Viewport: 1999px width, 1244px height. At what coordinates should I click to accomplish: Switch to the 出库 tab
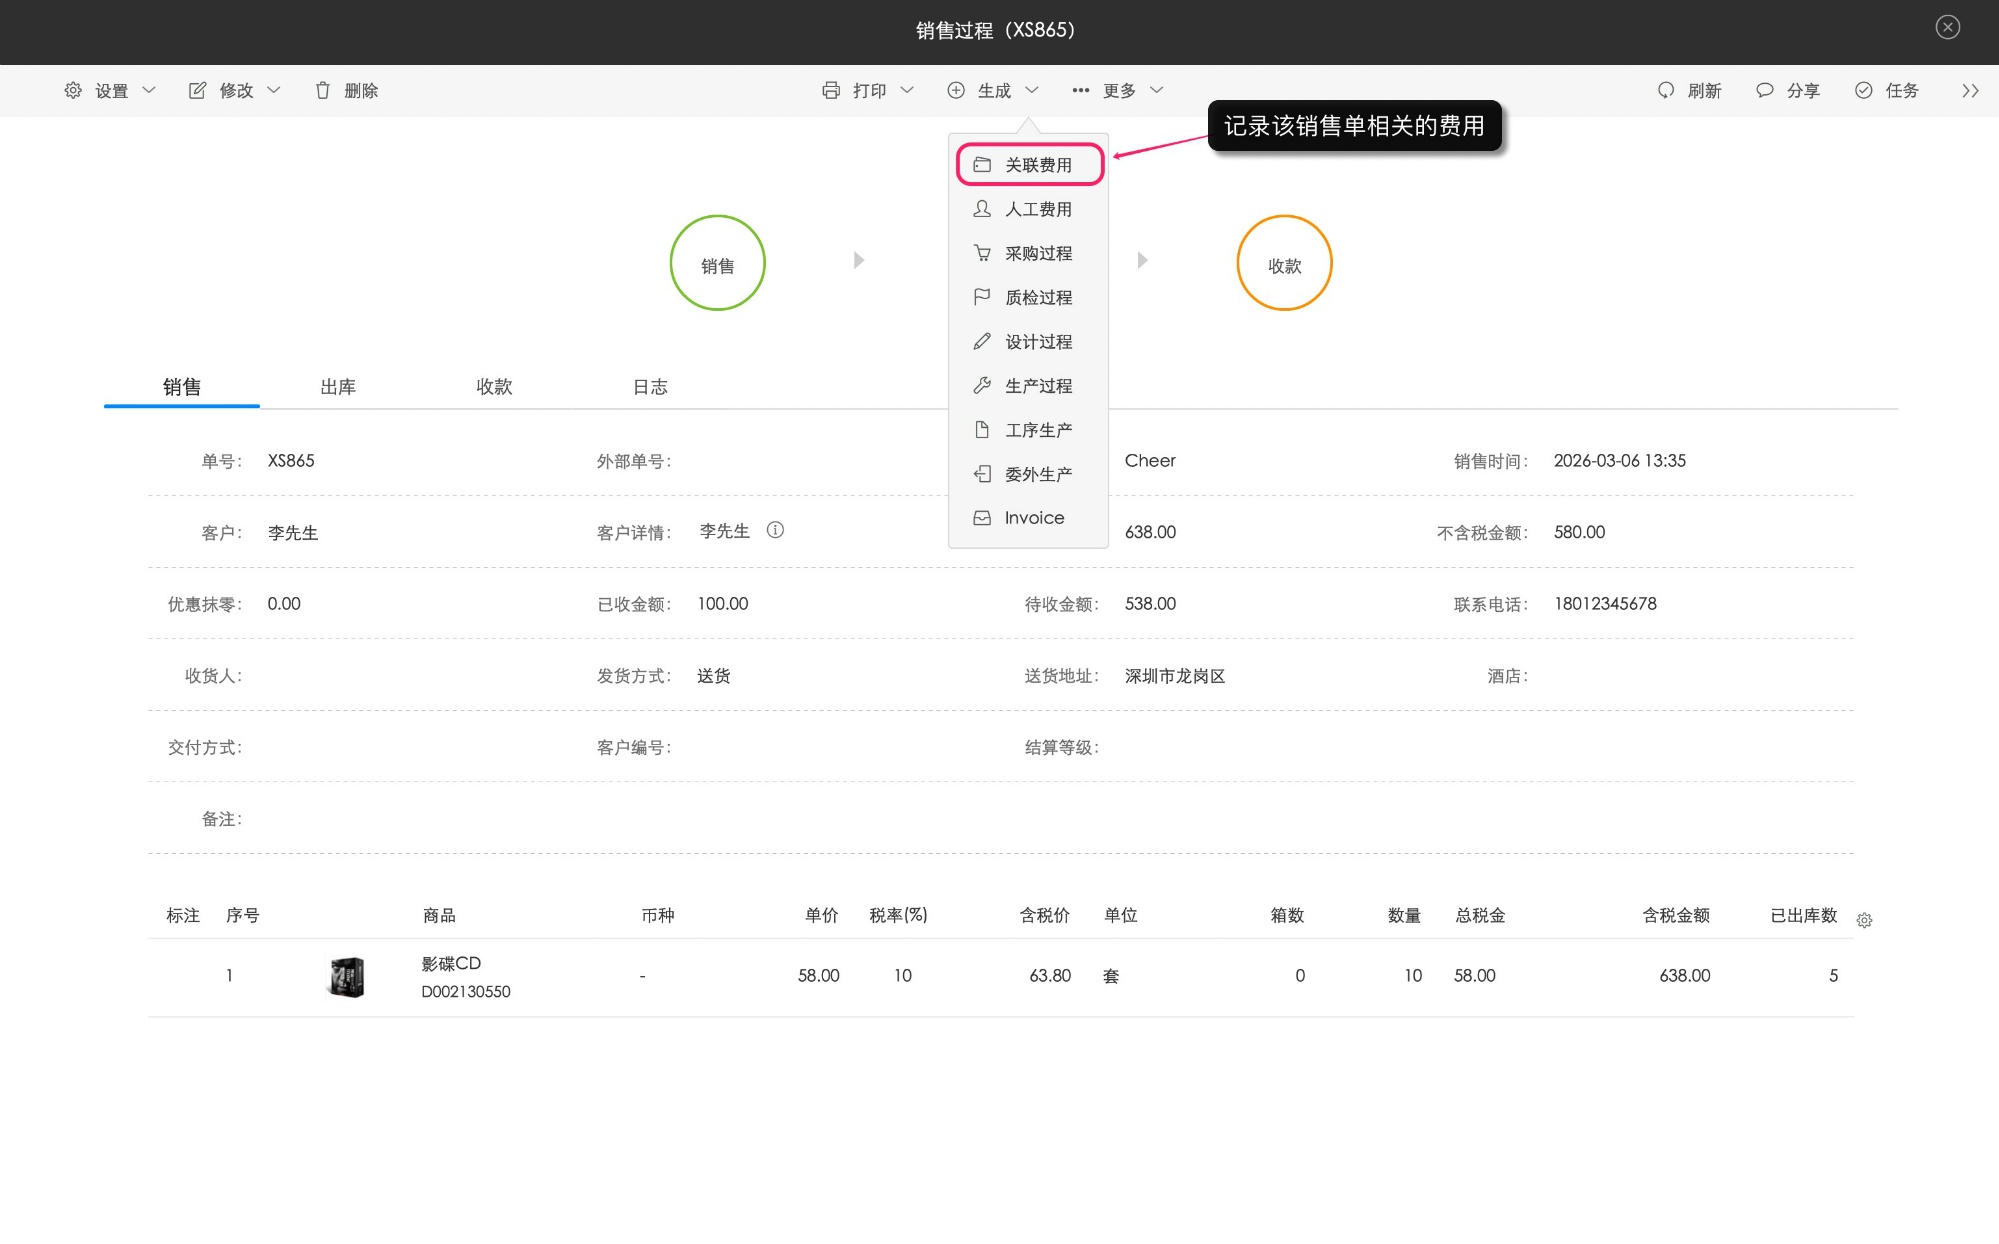[x=338, y=387]
